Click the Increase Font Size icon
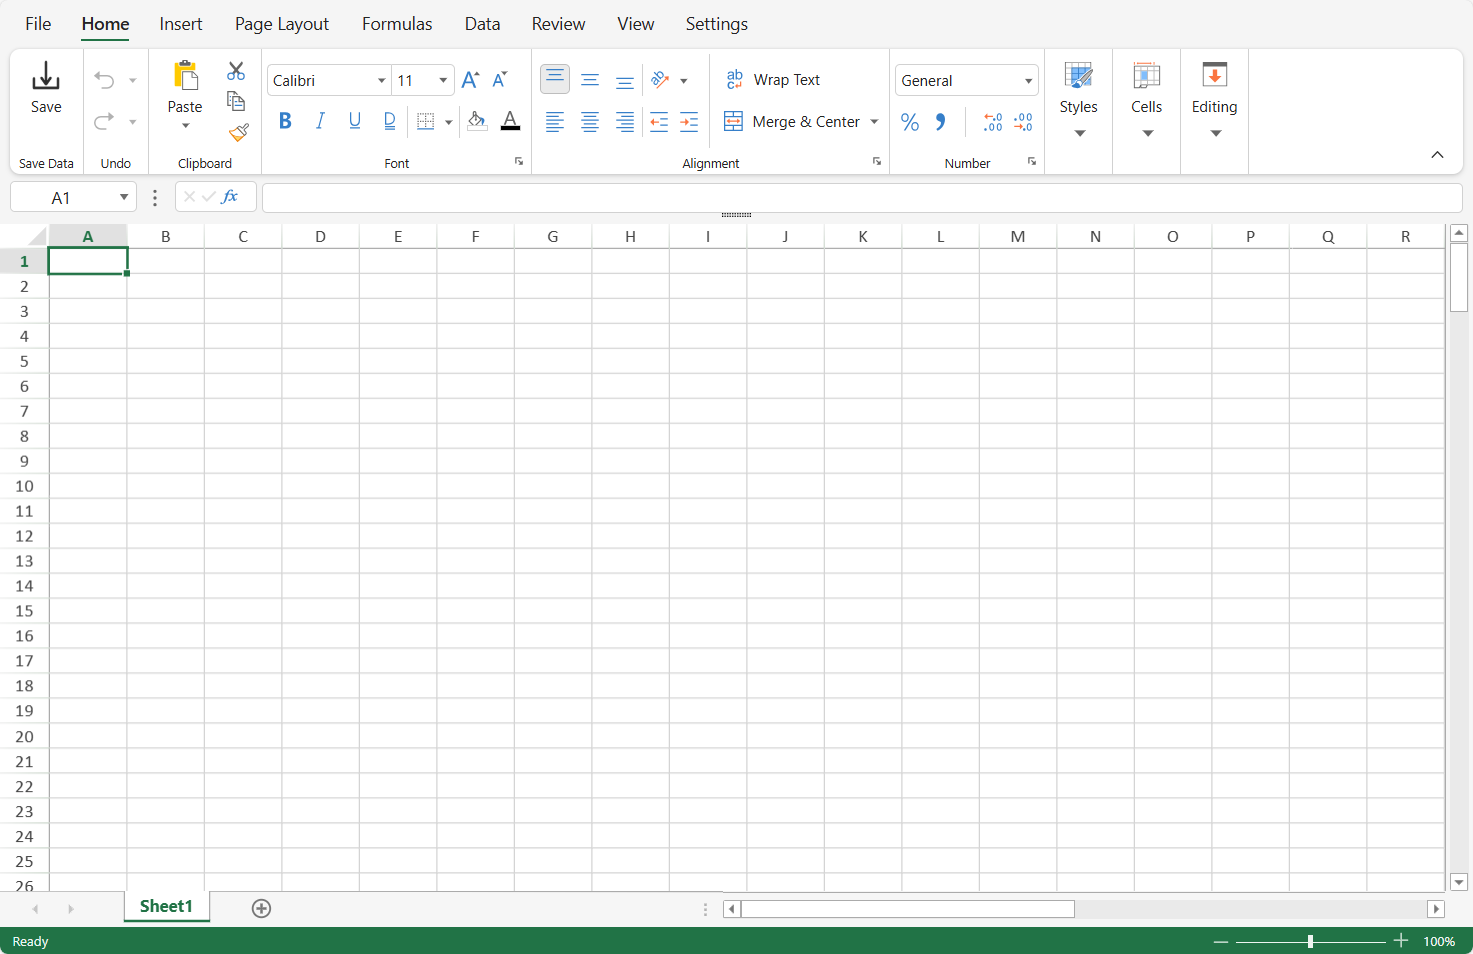Image resolution: width=1473 pixels, height=954 pixels. [x=470, y=80]
